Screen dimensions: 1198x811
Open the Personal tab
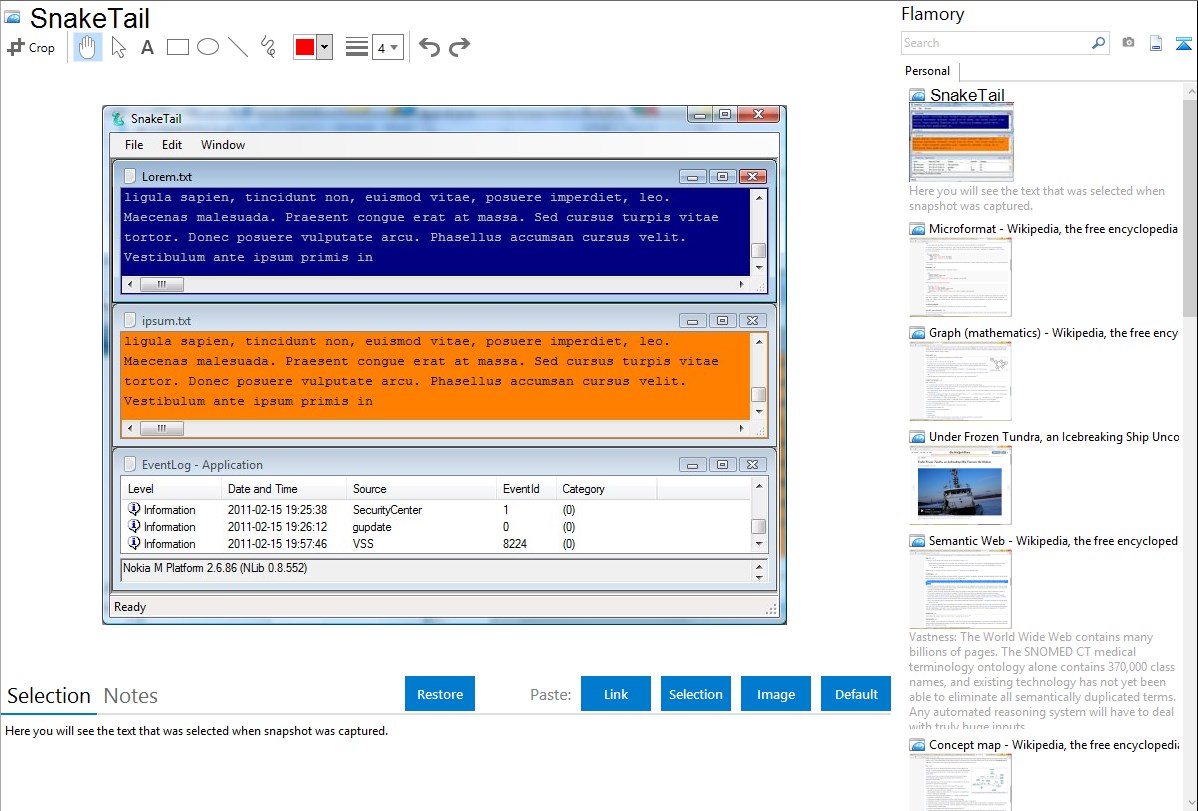927,71
